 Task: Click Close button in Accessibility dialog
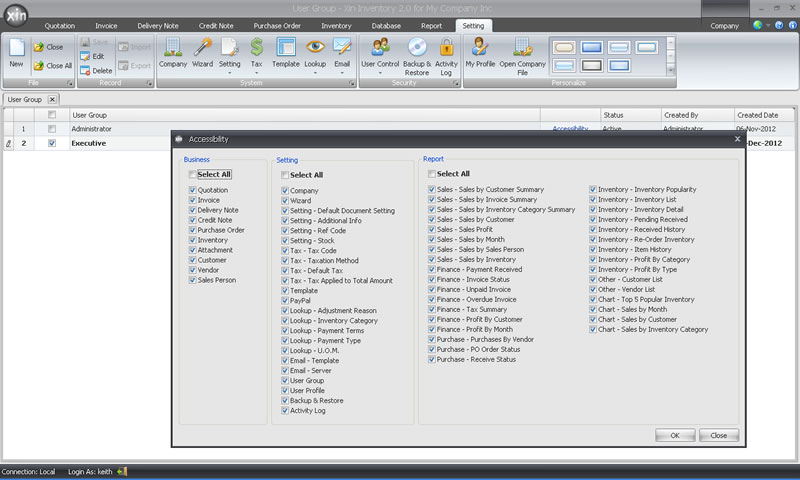click(719, 436)
